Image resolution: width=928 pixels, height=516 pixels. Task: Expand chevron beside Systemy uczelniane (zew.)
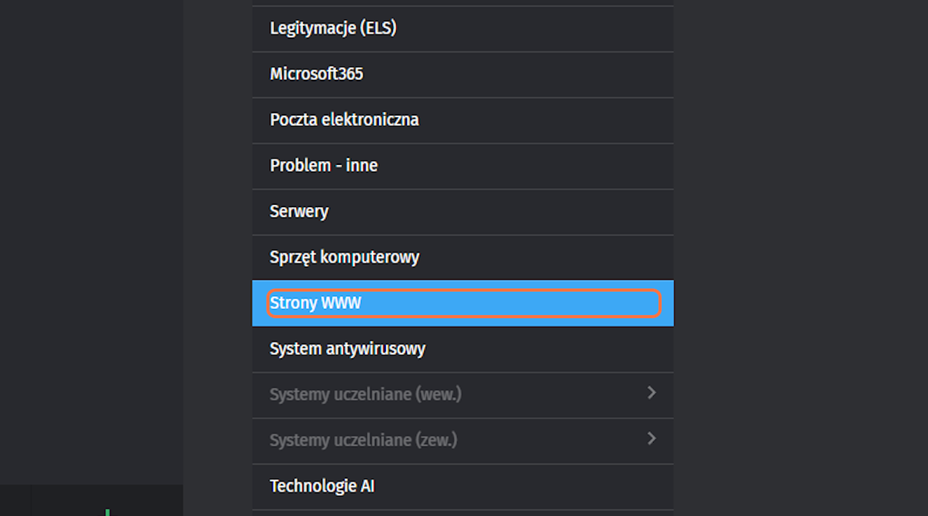651,439
